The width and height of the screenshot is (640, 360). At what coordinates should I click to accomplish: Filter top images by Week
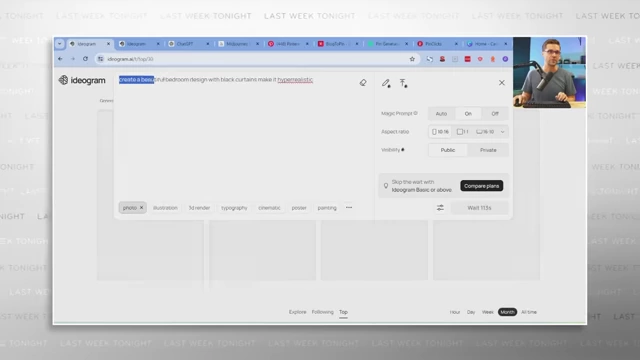(487, 312)
